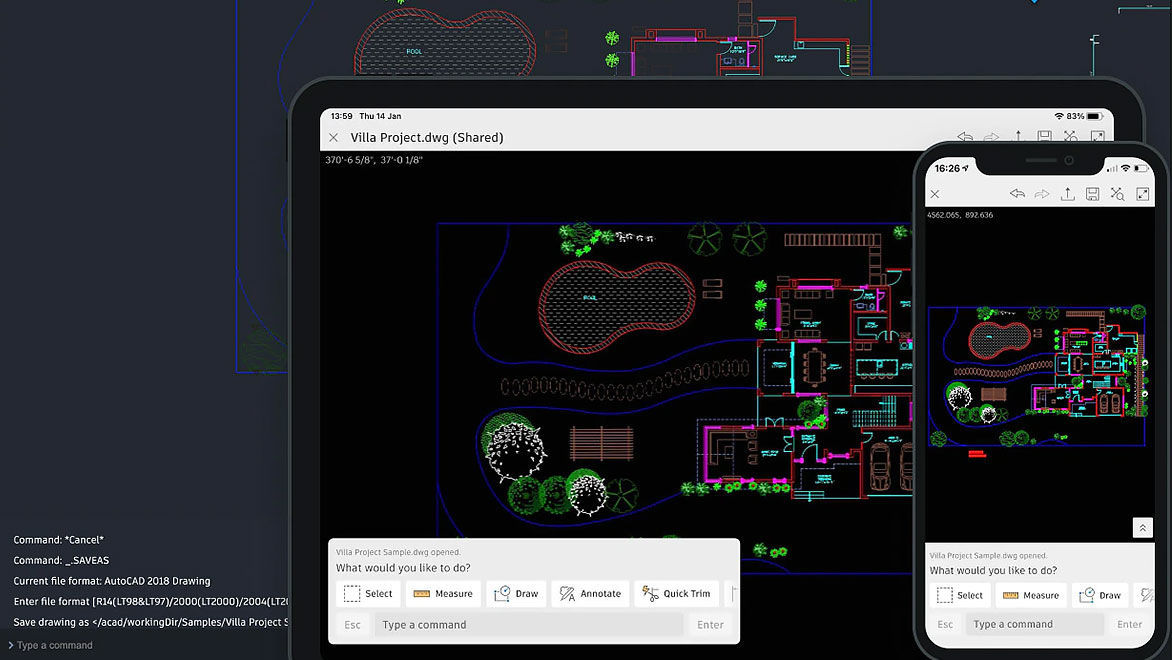This screenshot has height=660, width=1172.
Task: Tap the Select button on the iPhone
Action: click(959, 595)
